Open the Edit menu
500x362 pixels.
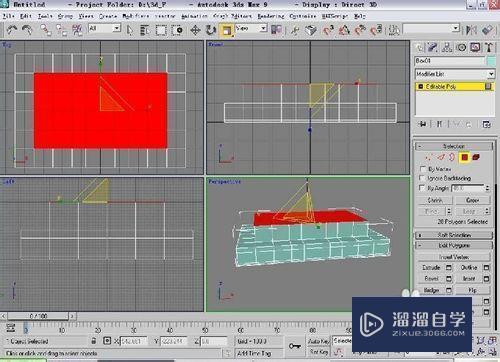pos(26,16)
